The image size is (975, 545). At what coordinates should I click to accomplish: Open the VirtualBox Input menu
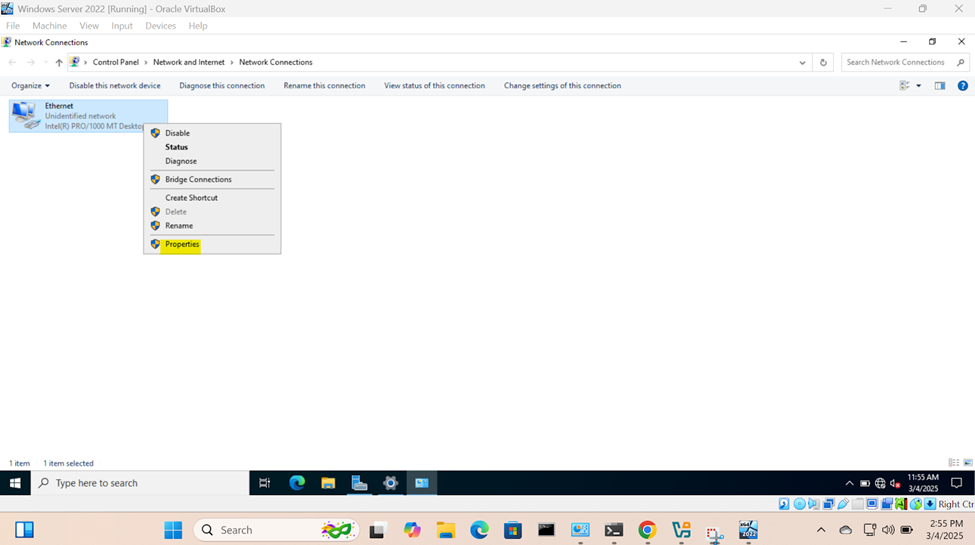122,26
